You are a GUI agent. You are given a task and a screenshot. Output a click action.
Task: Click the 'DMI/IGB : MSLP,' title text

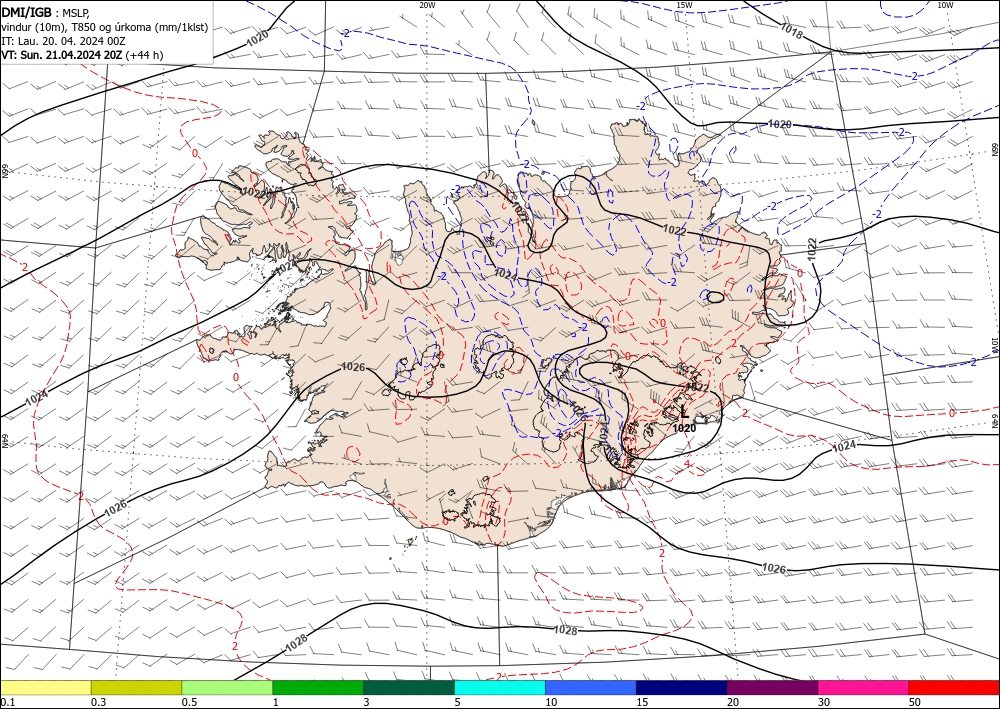pos(46,13)
